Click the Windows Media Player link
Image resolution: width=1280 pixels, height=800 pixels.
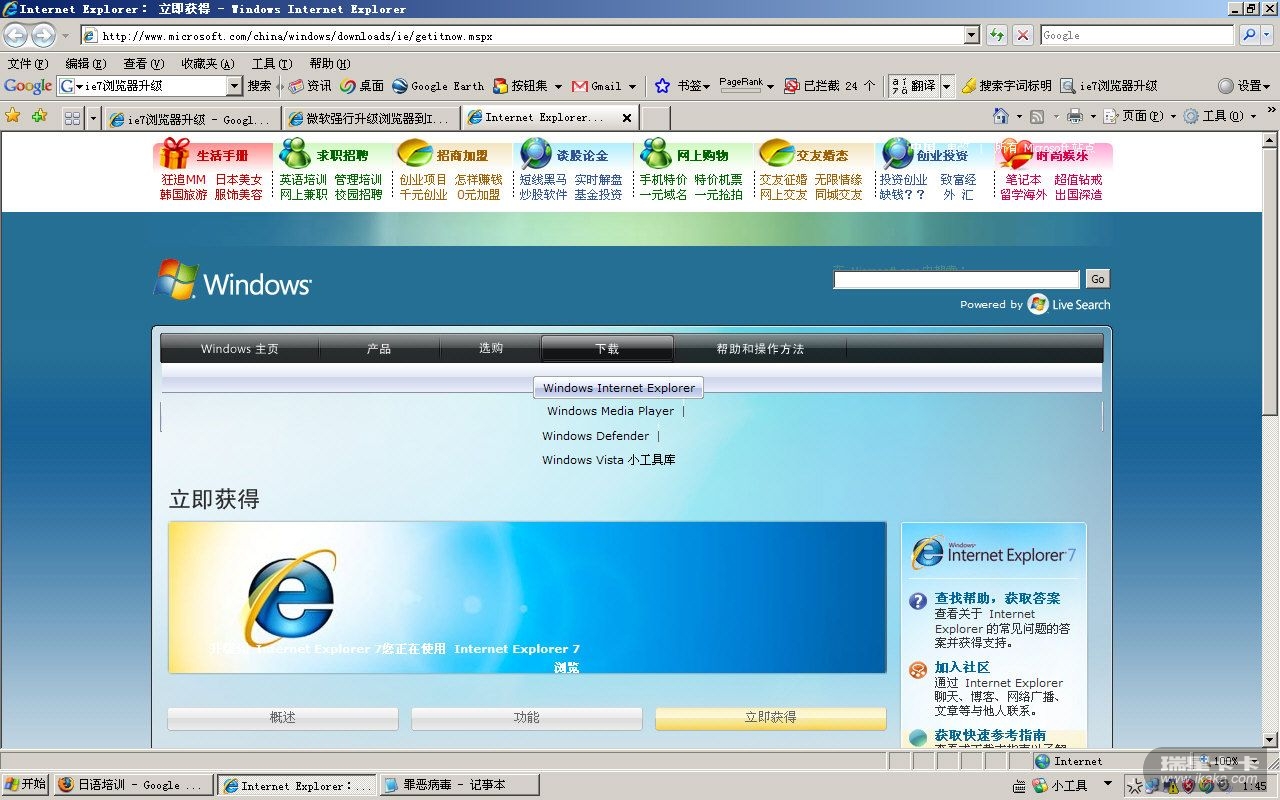pos(611,411)
